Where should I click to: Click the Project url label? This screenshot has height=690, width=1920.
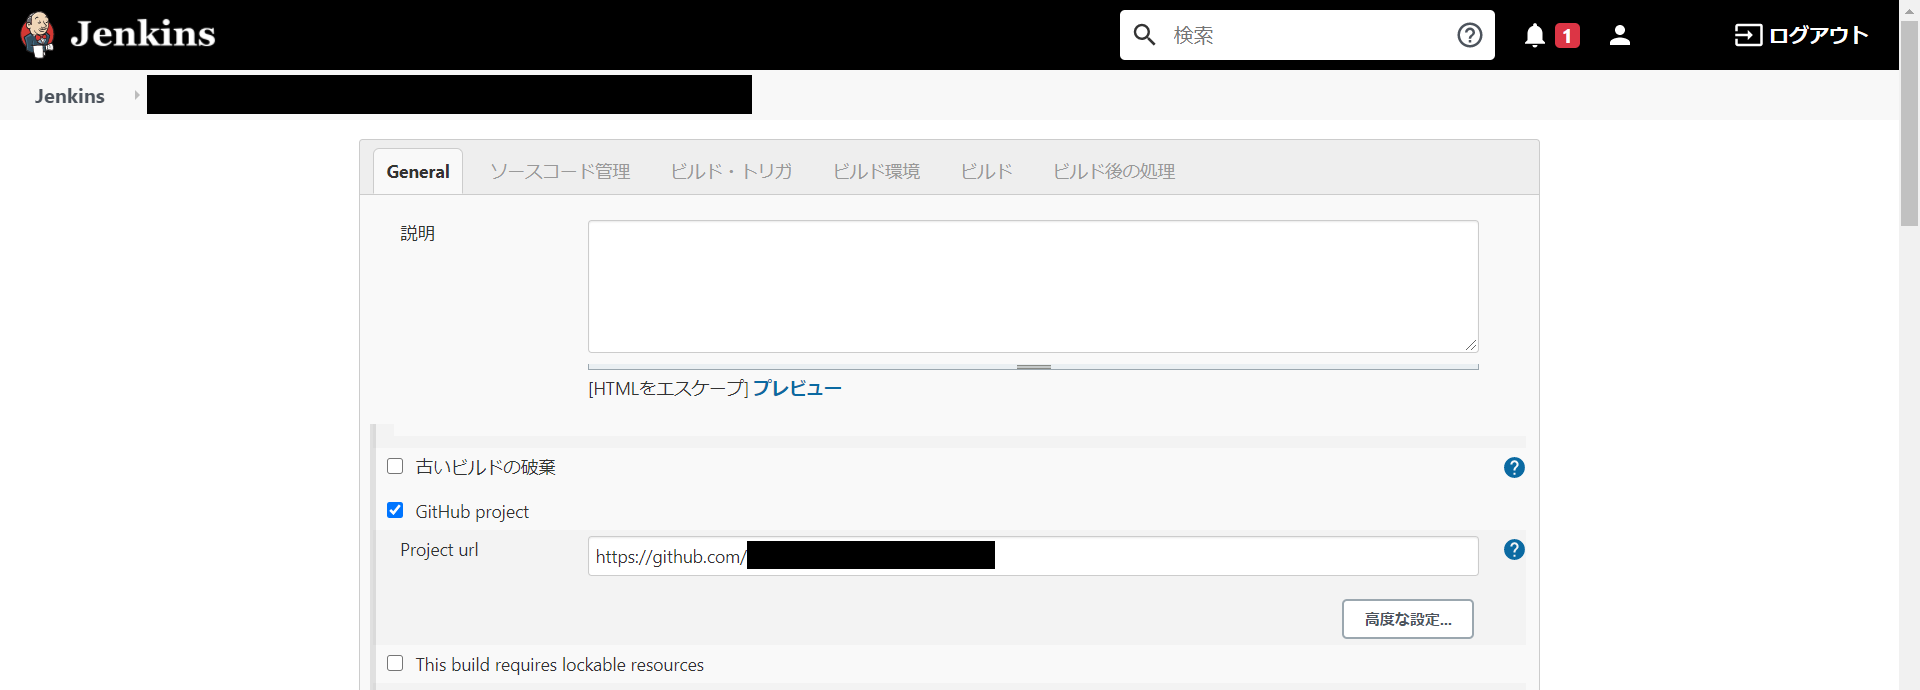[439, 550]
